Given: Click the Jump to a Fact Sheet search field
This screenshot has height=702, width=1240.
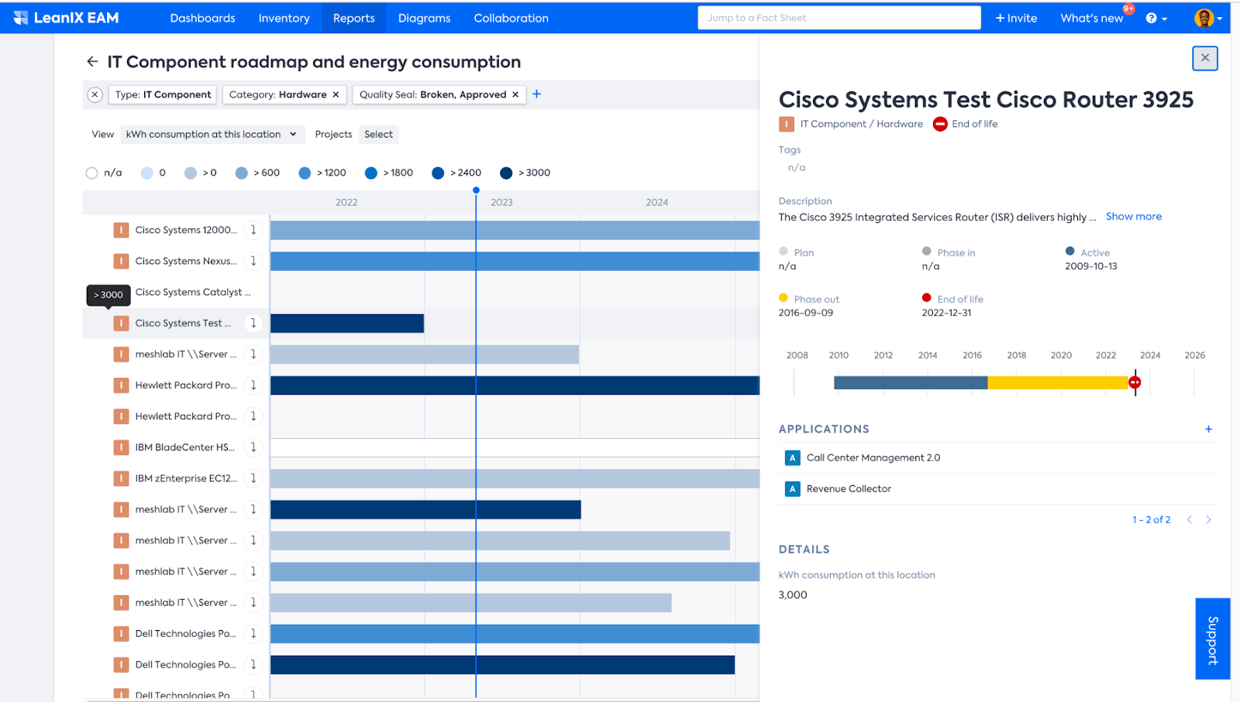Looking at the screenshot, I should tap(838, 17).
